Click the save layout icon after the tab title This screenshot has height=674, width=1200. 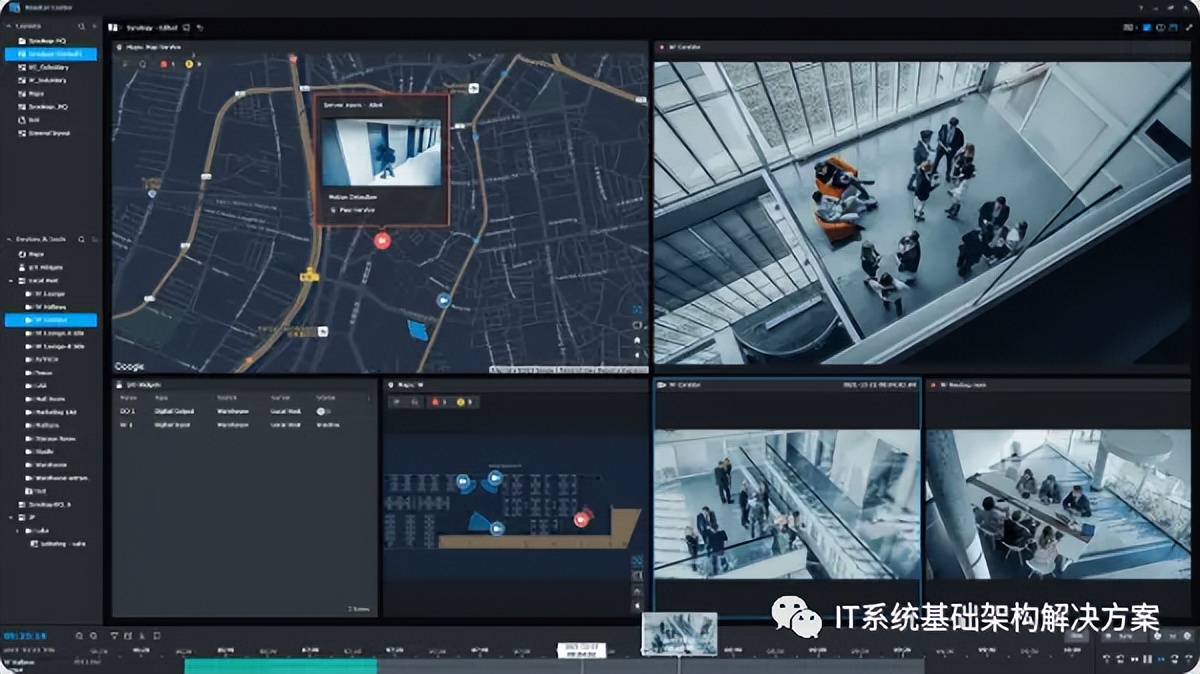tap(187, 27)
